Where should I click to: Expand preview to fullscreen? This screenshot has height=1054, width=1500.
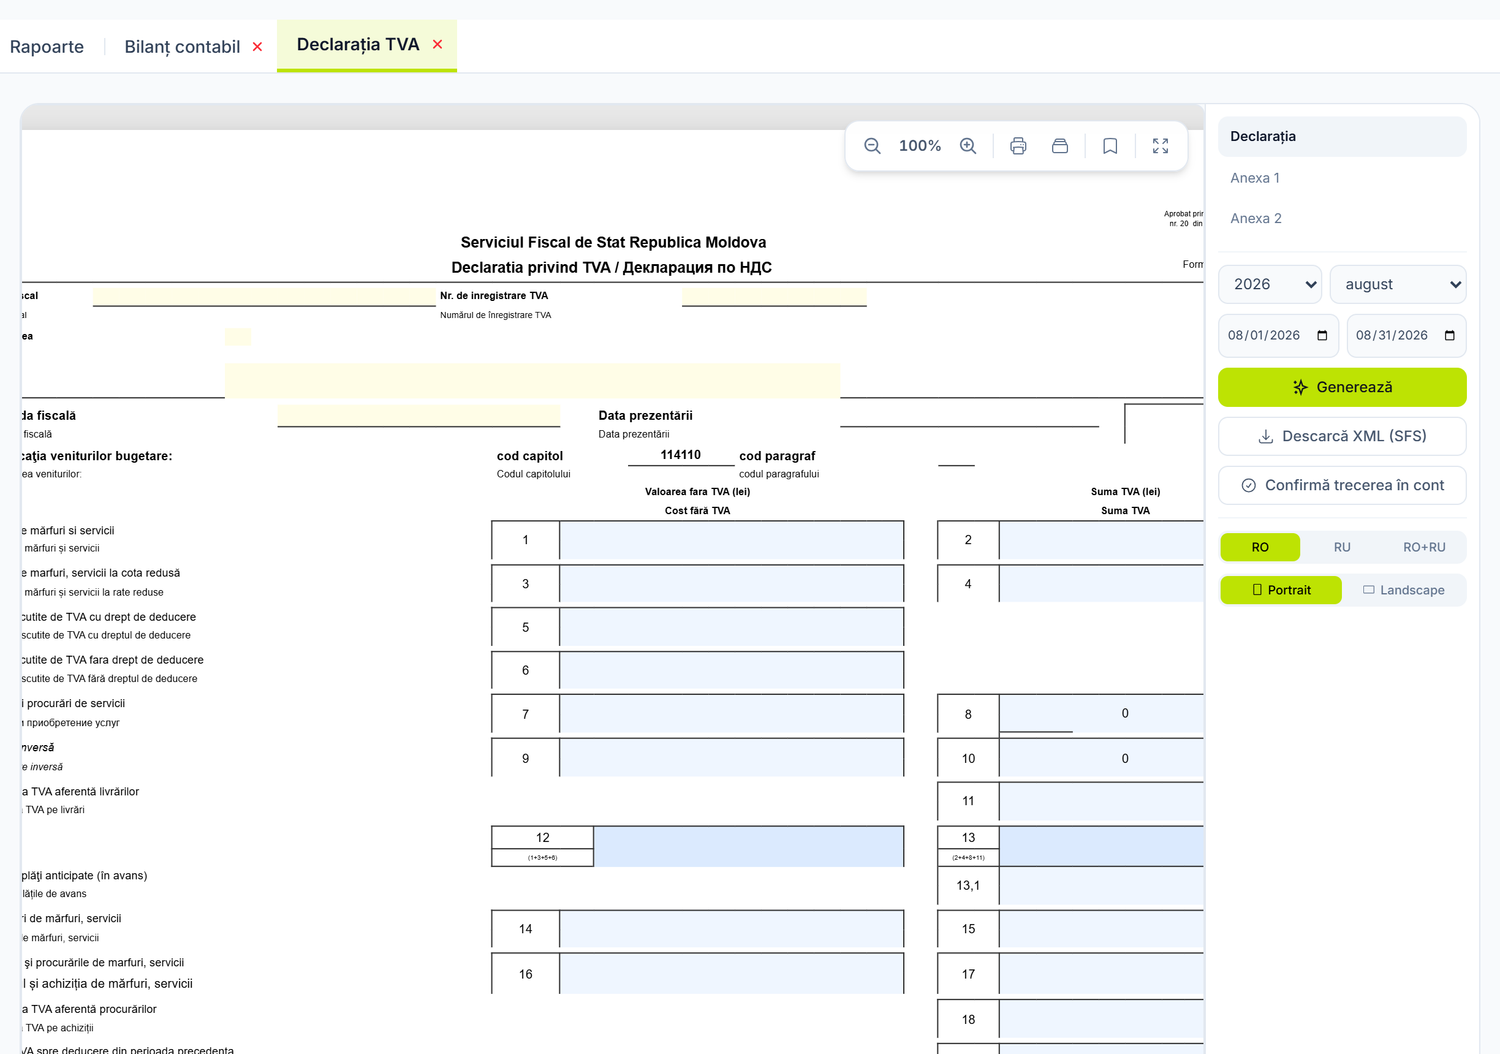[x=1160, y=146]
